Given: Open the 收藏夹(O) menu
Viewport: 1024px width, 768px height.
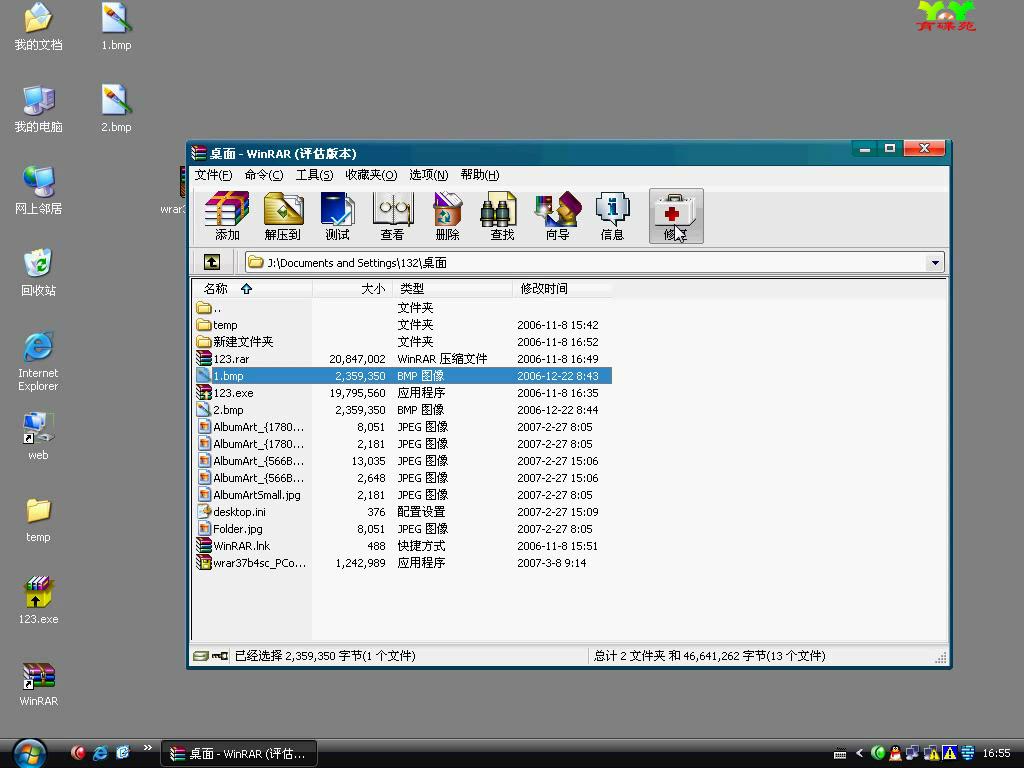Looking at the screenshot, I should coord(371,175).
